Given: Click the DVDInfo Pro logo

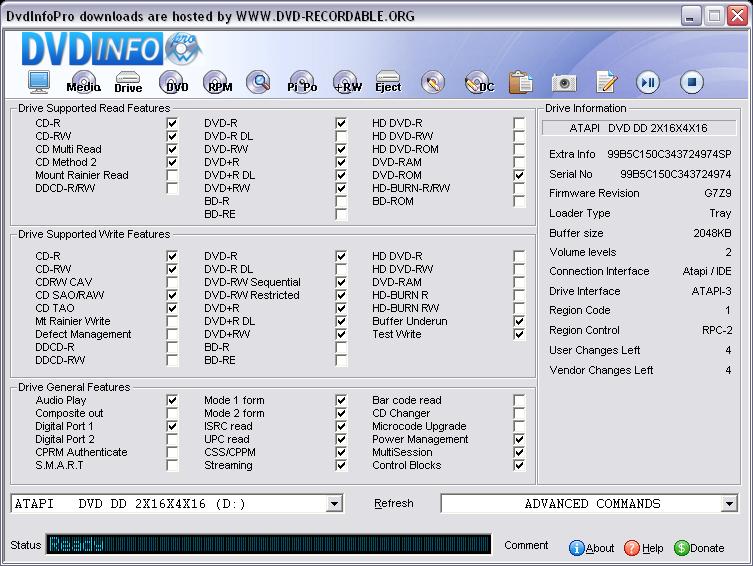Looking at the screenshot, I should point(110,48).
